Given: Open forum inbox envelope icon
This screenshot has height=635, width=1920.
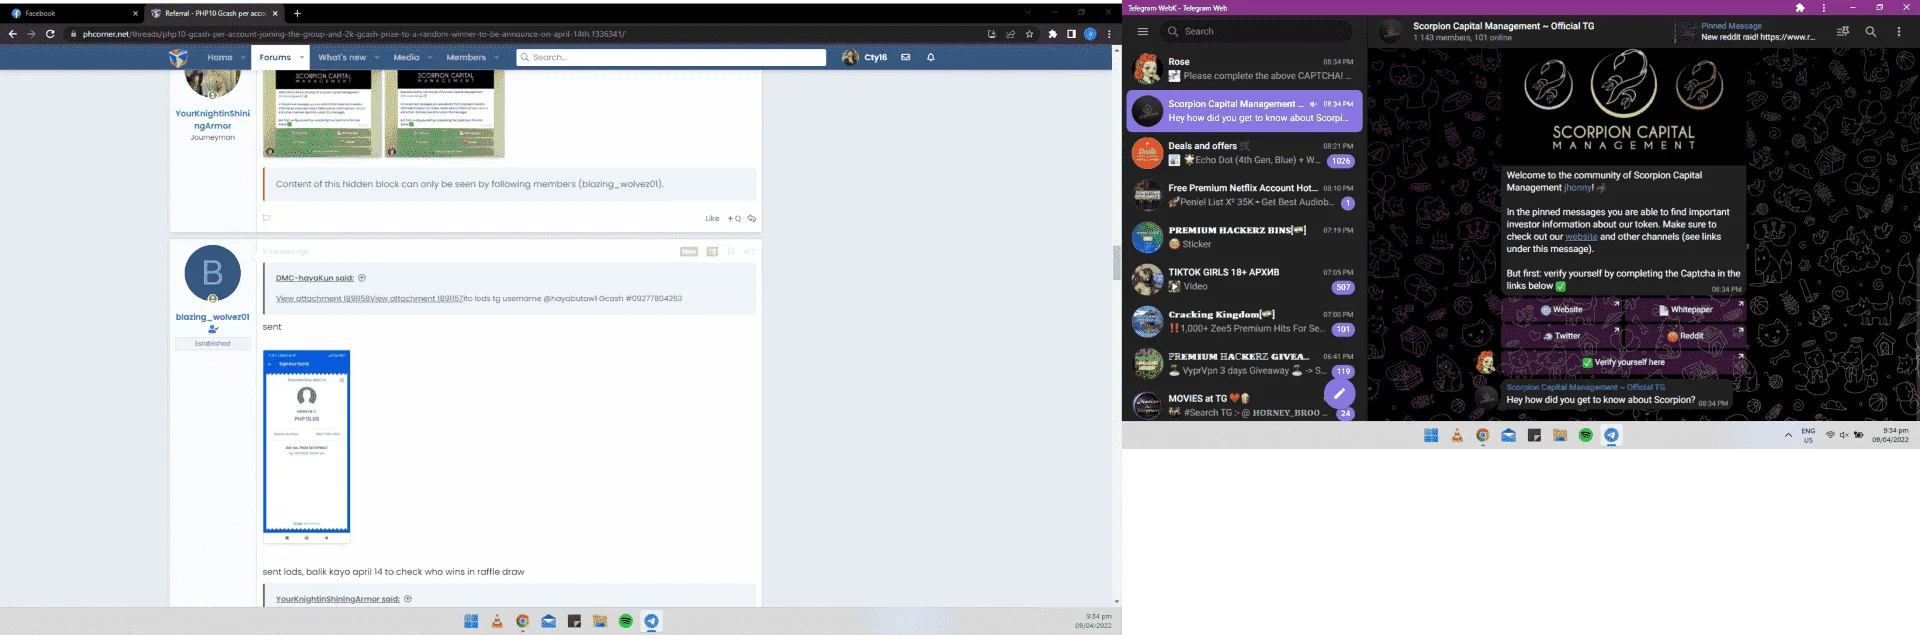Looking at the screenshot, I should 905,57.
